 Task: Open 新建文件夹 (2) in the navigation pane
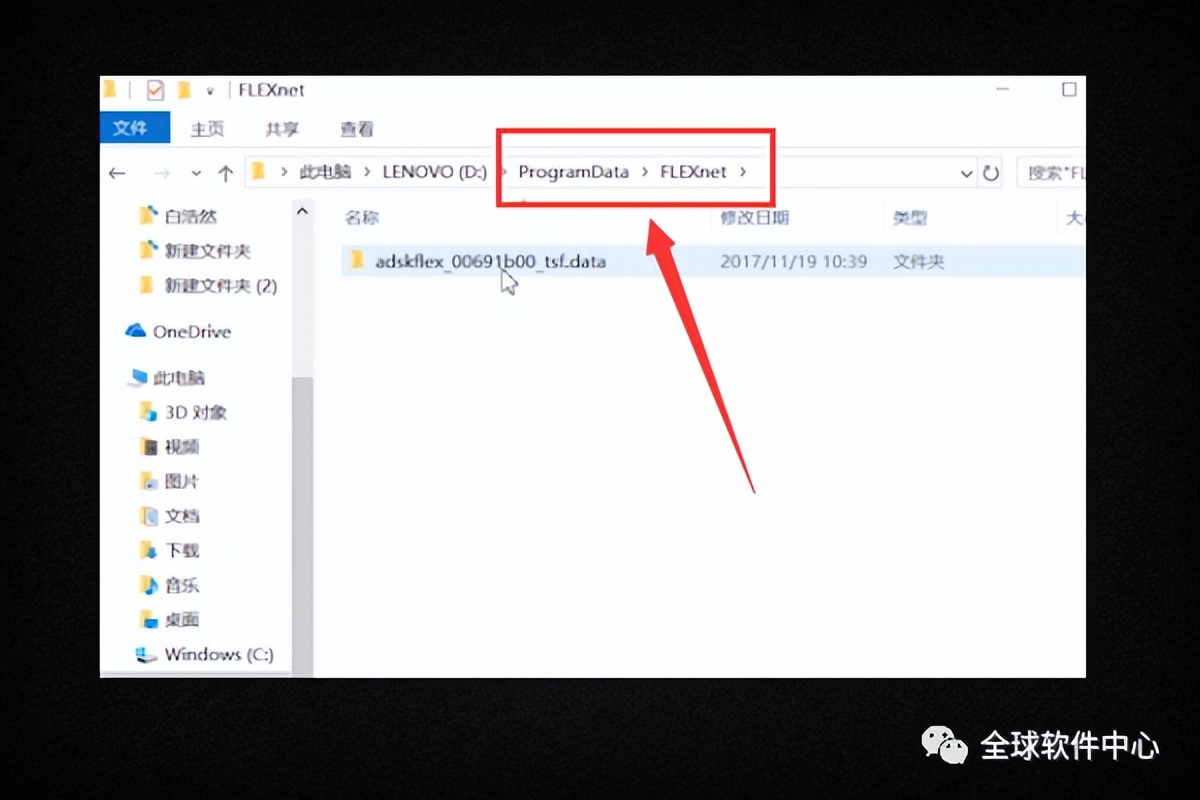point(221,286)
